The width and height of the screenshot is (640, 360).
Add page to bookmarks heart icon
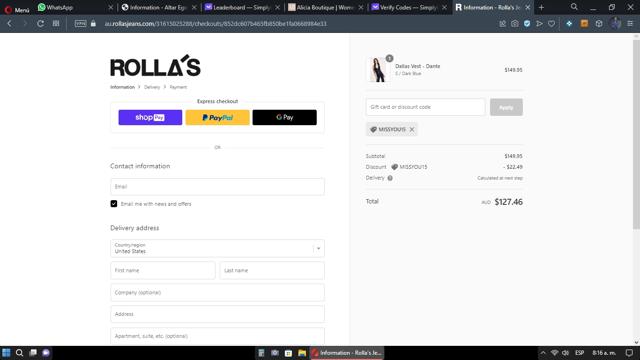click(551, 24)
